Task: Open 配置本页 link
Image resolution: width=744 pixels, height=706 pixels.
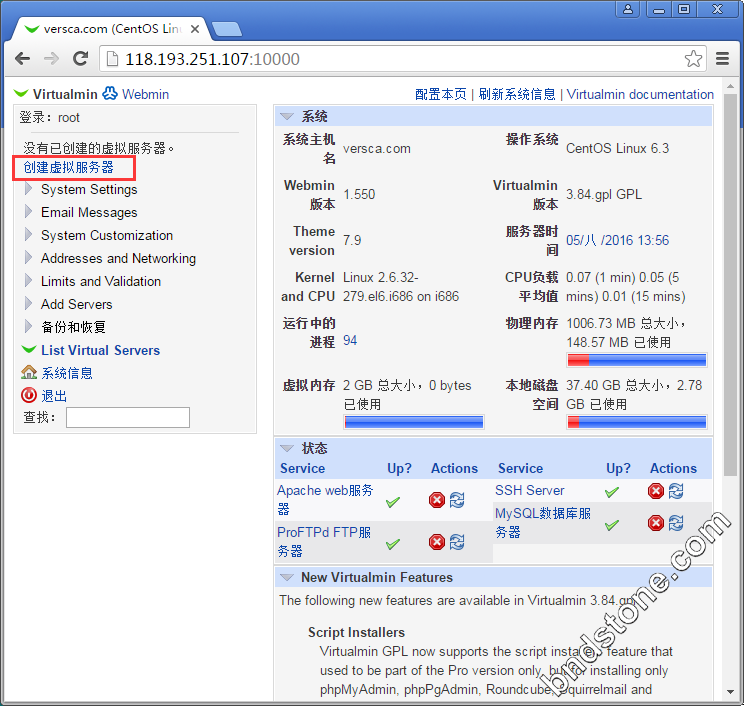Action: [441, 94]
